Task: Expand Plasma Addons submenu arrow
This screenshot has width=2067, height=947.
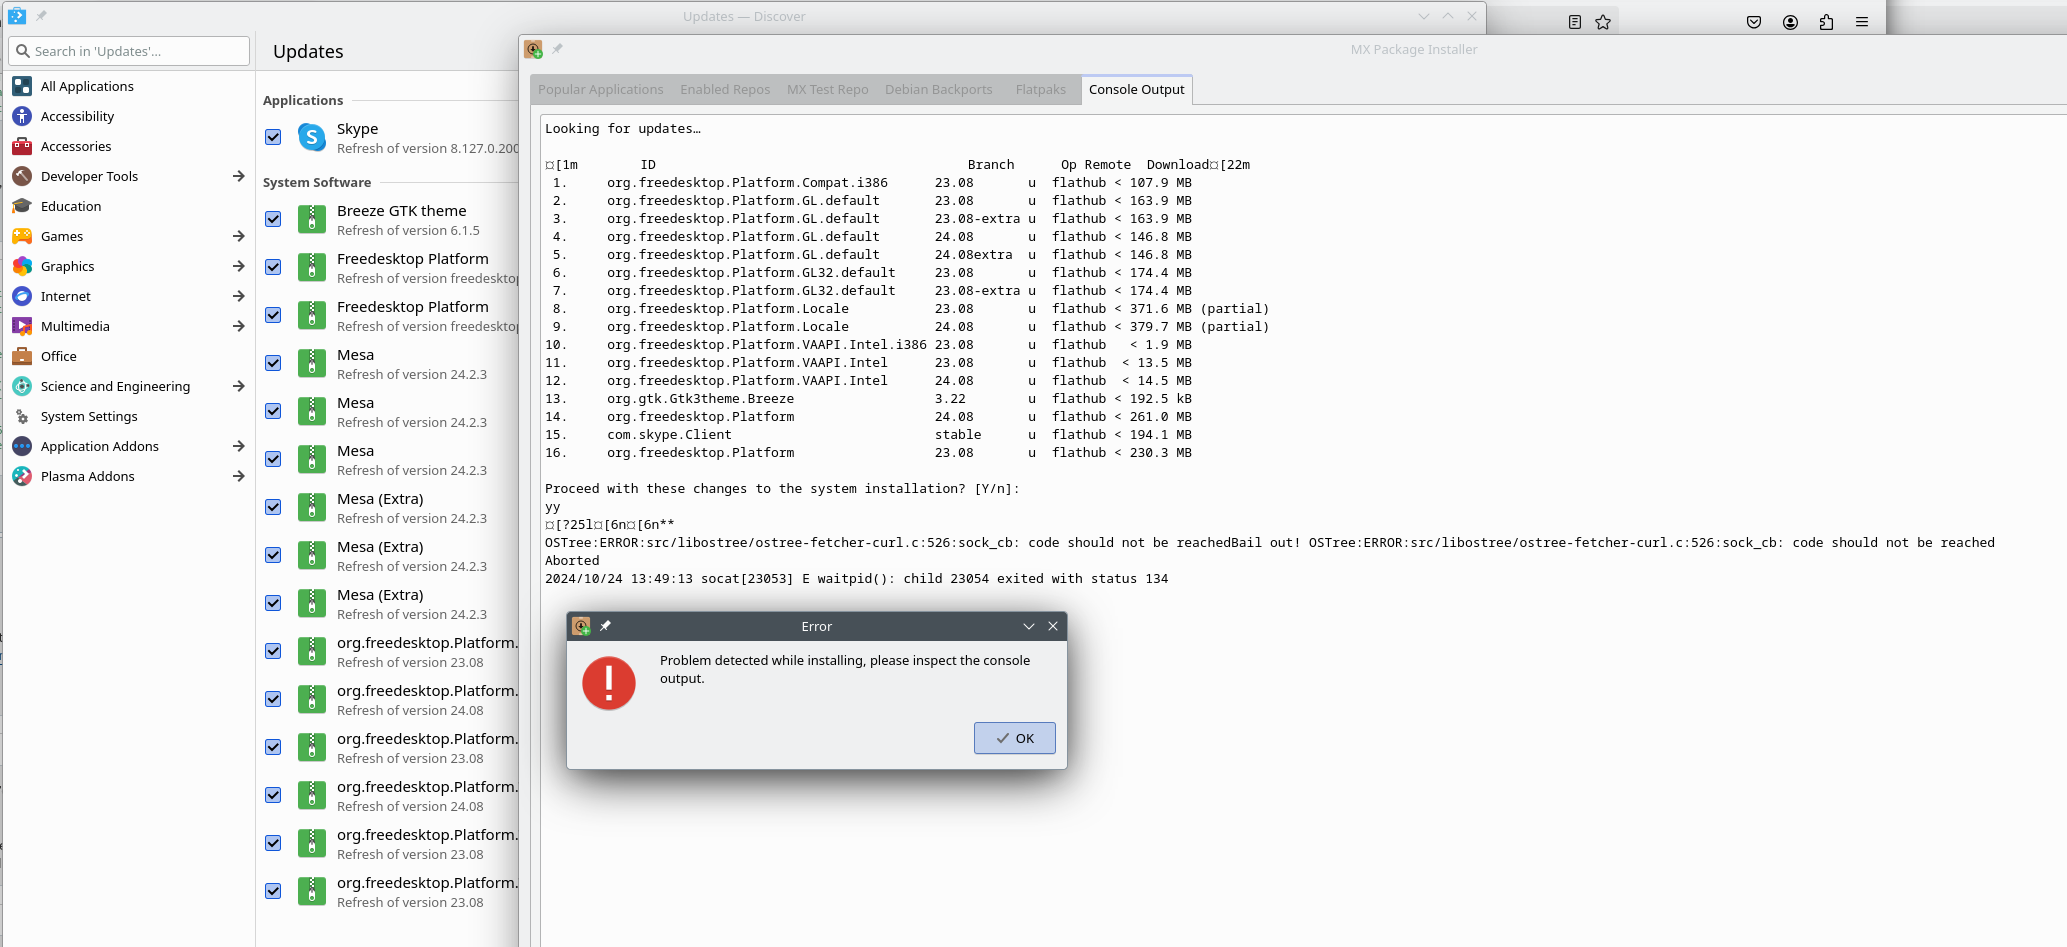Action: [x=238, y=476]
